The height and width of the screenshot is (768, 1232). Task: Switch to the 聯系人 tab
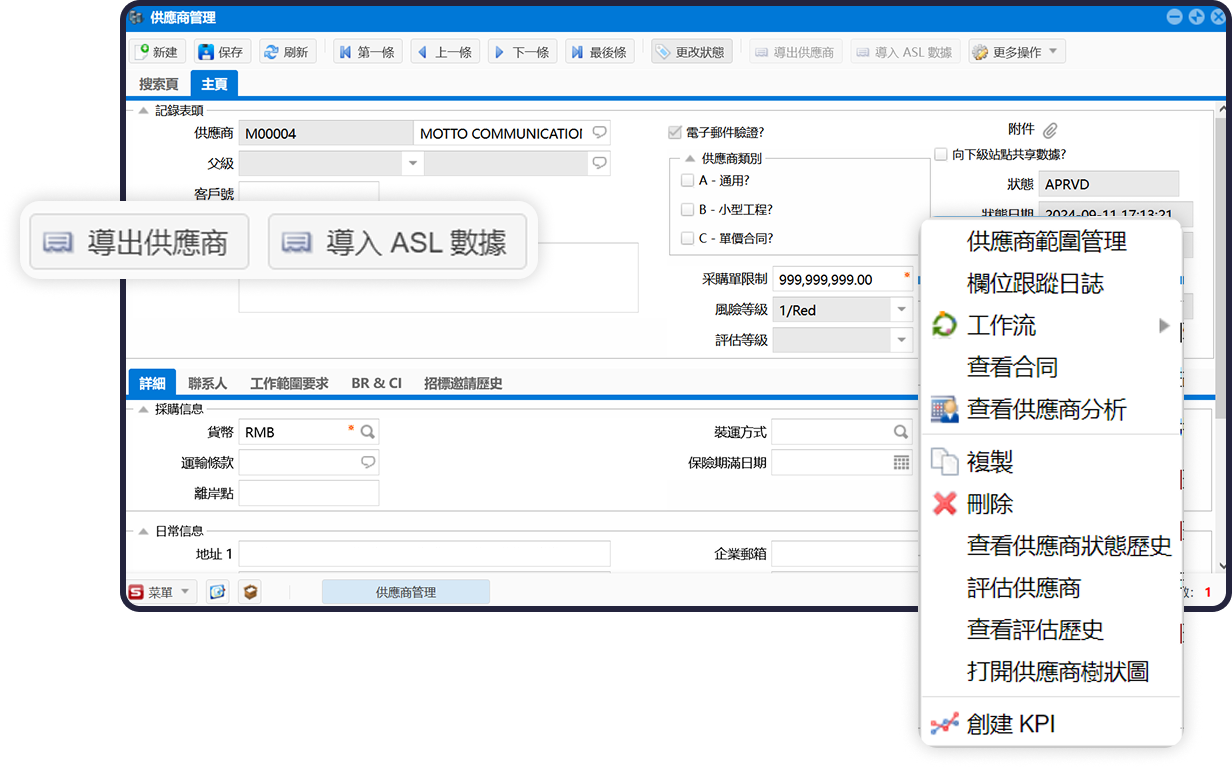[x=207, y=383]
